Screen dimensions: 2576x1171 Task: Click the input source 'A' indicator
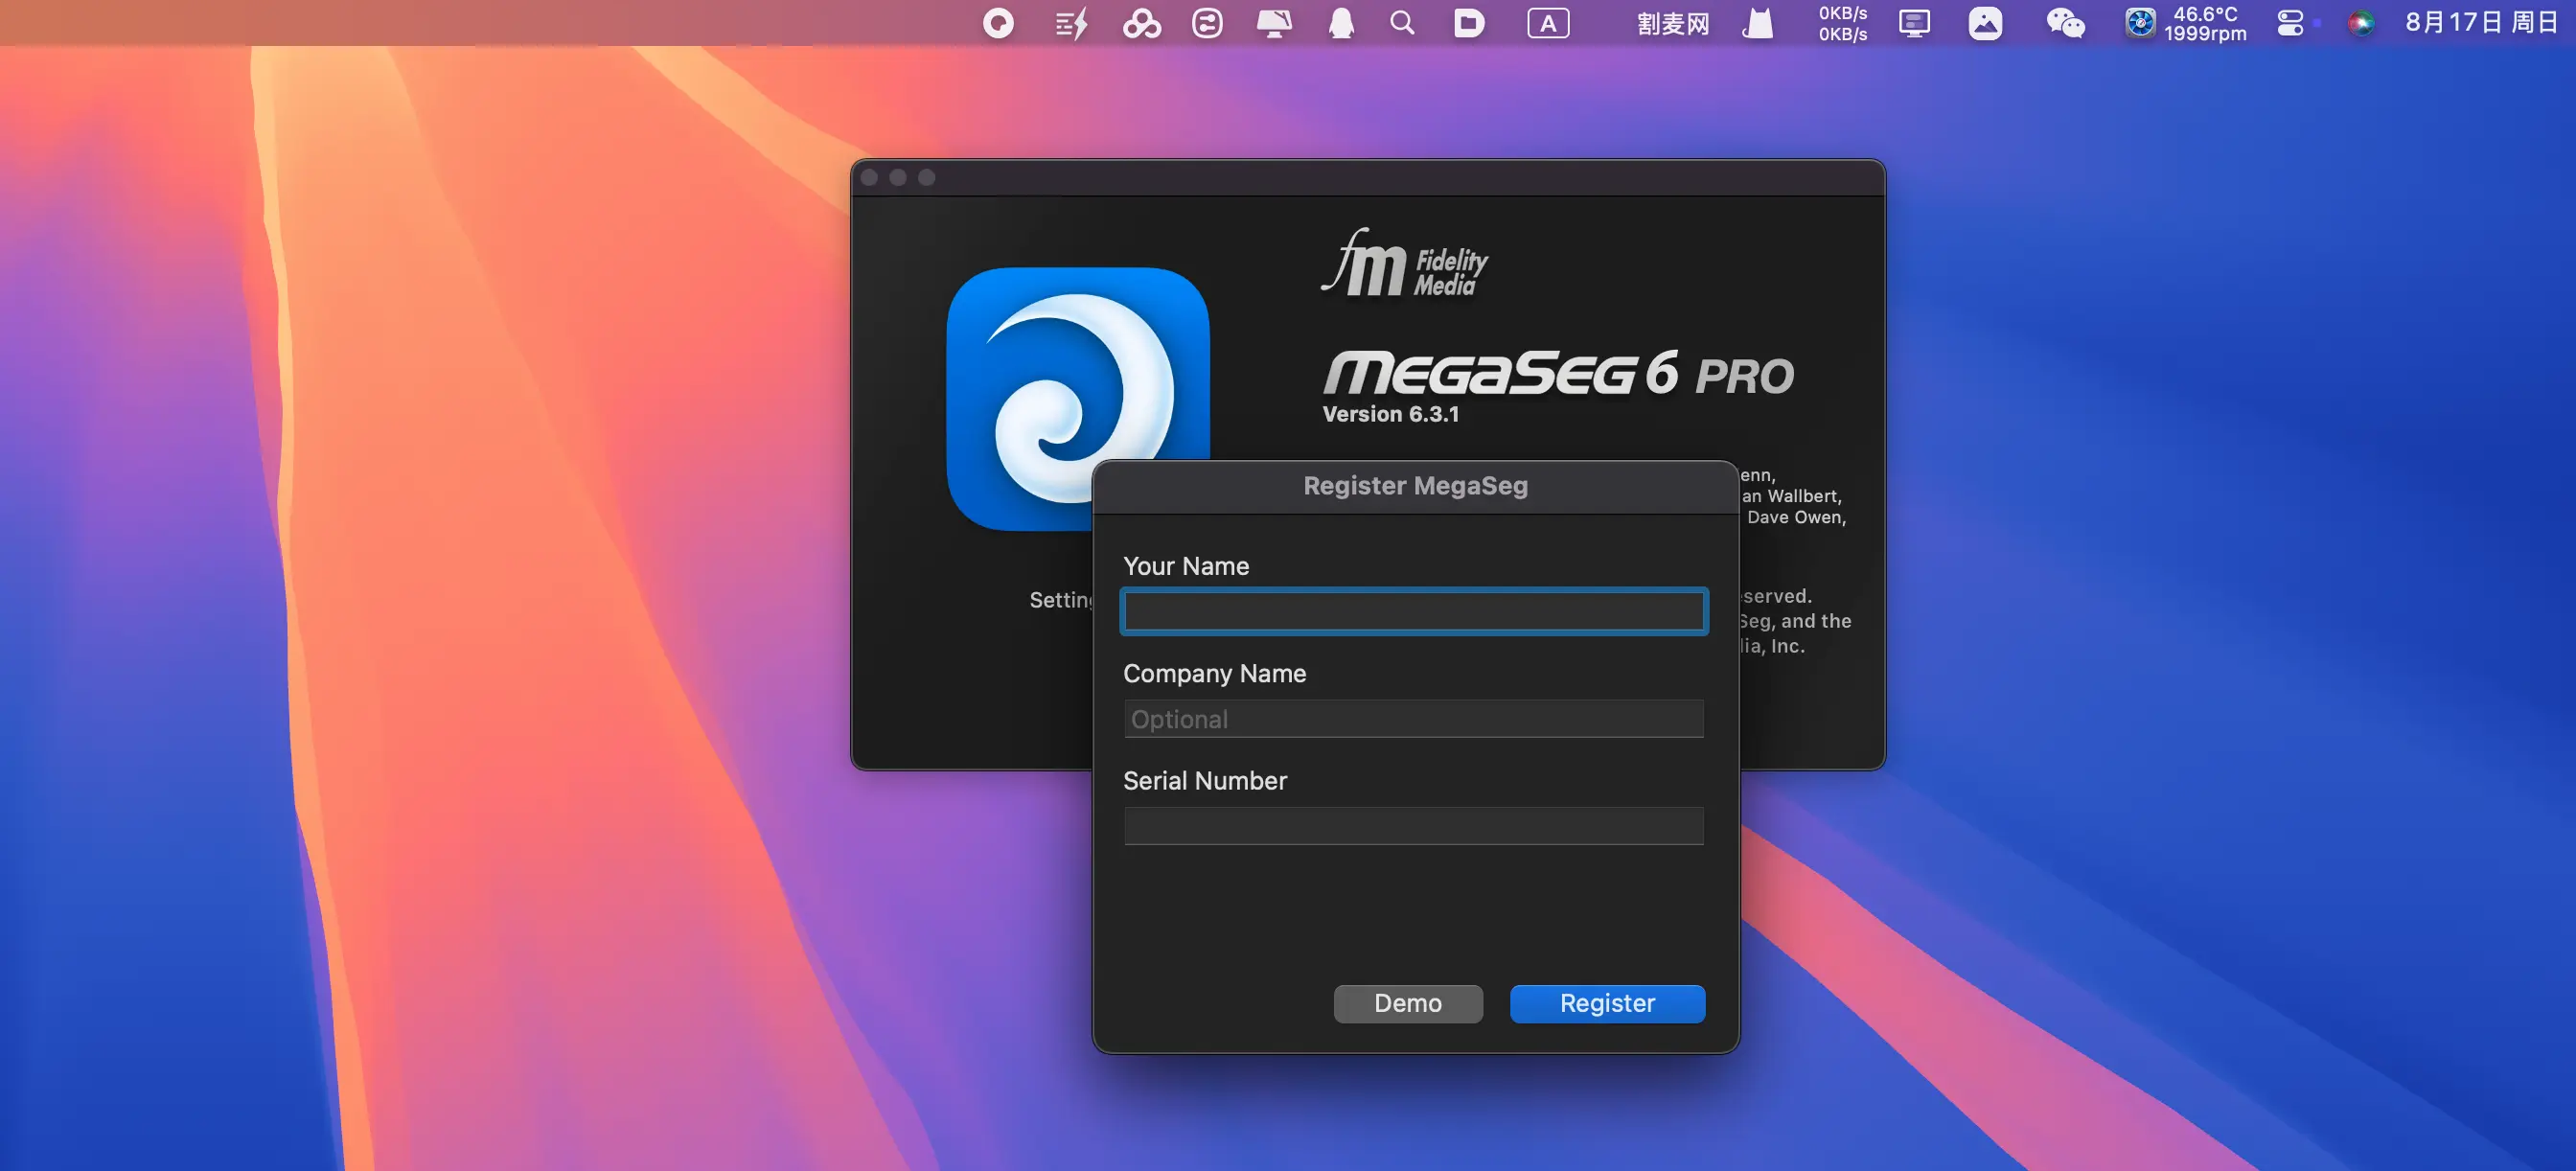pos(1547,23)
